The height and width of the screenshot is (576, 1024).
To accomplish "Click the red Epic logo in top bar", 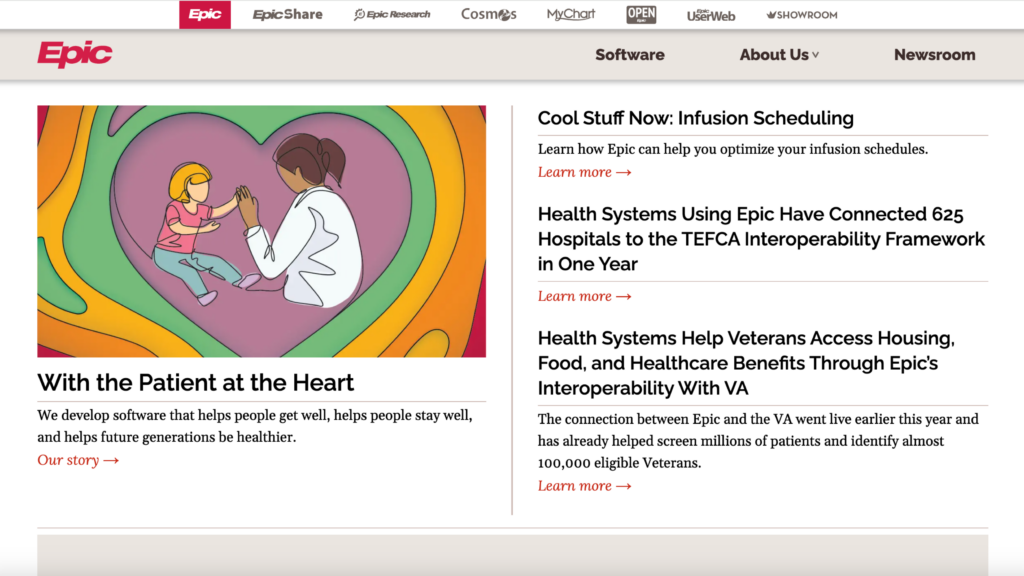I will (x=204, y=14).
